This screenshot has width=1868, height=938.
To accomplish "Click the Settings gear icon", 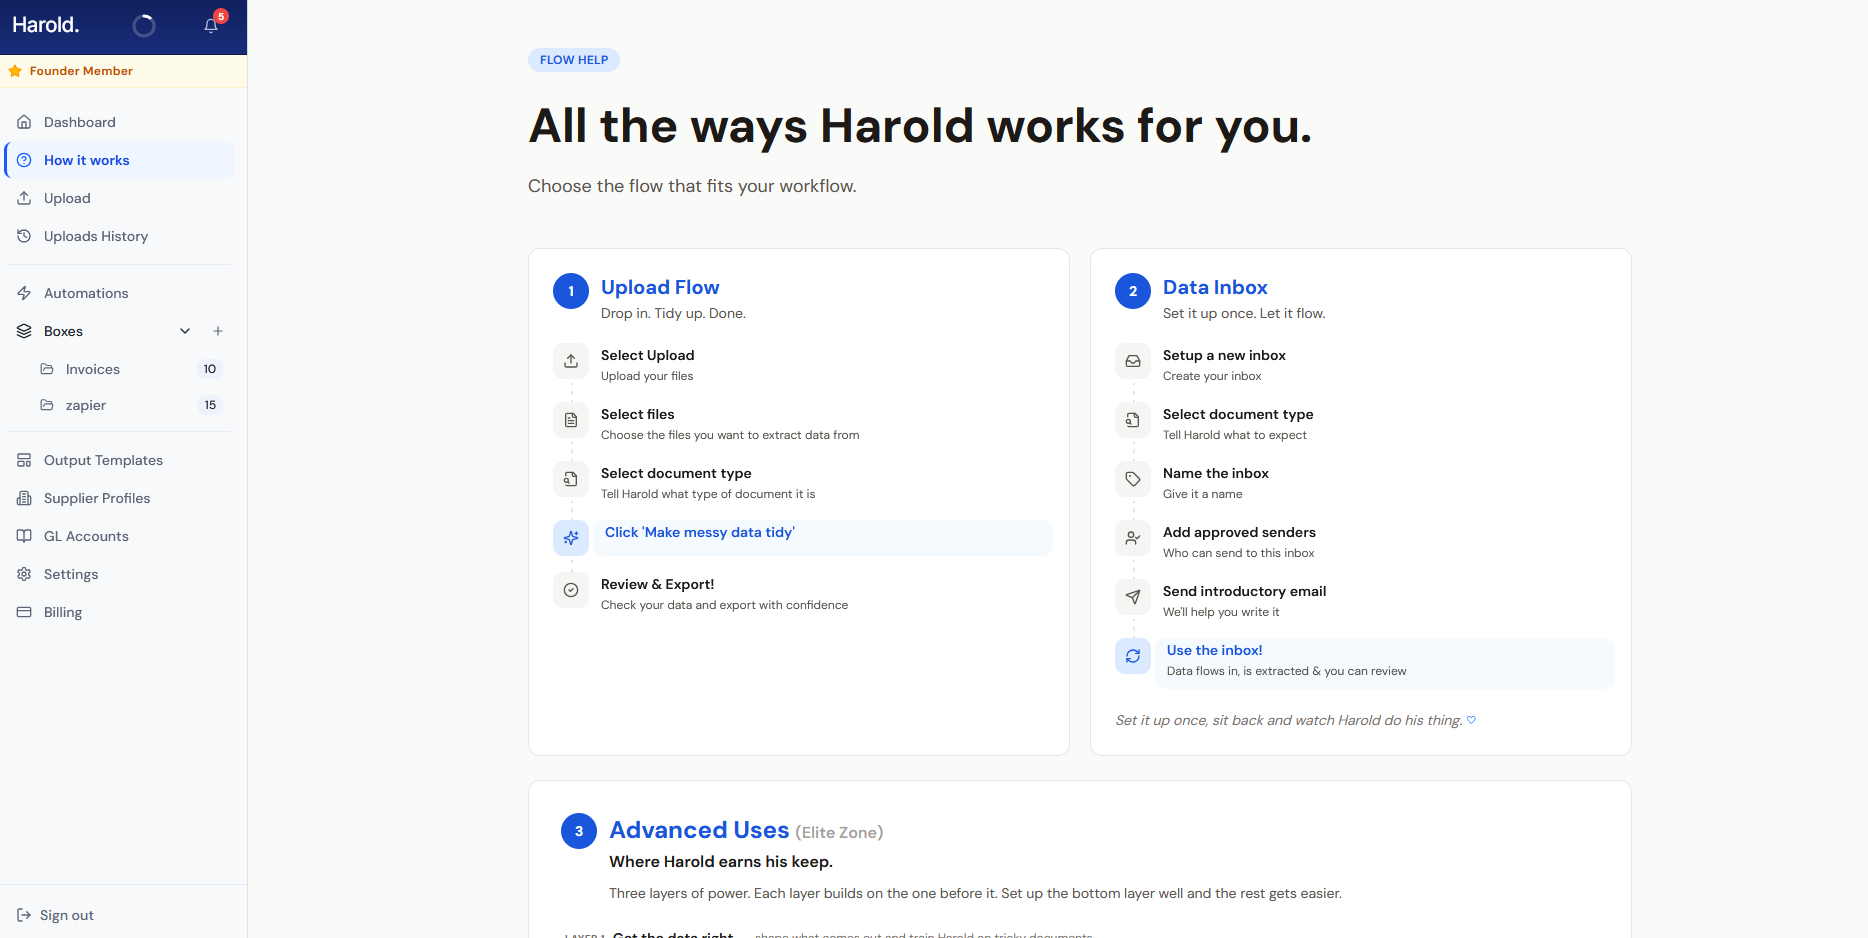I will click(x=24, y=574).
